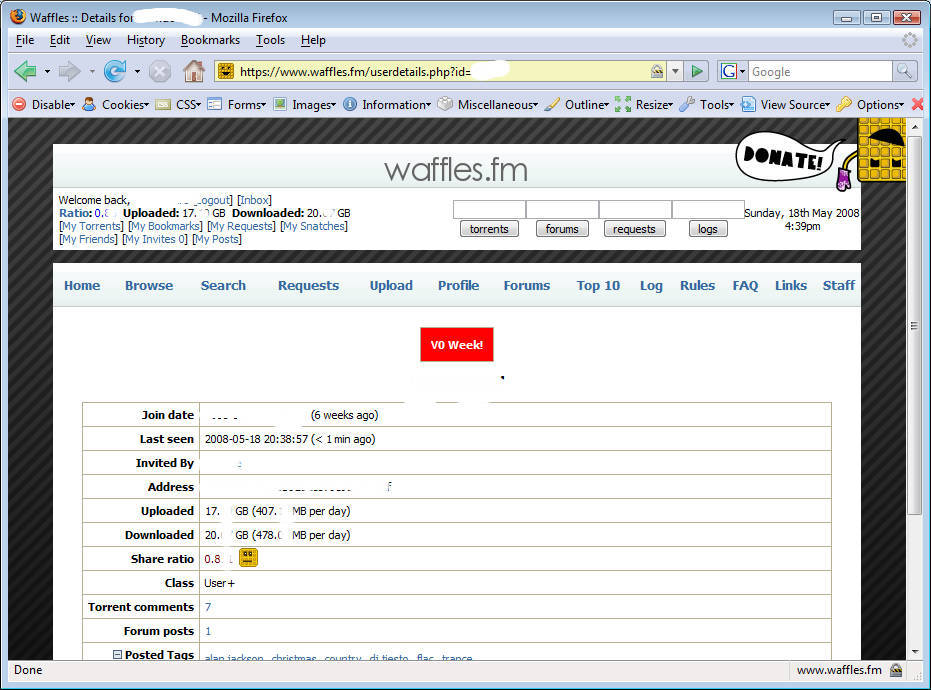Click the lock icon inside the address bar

[656, 72]
